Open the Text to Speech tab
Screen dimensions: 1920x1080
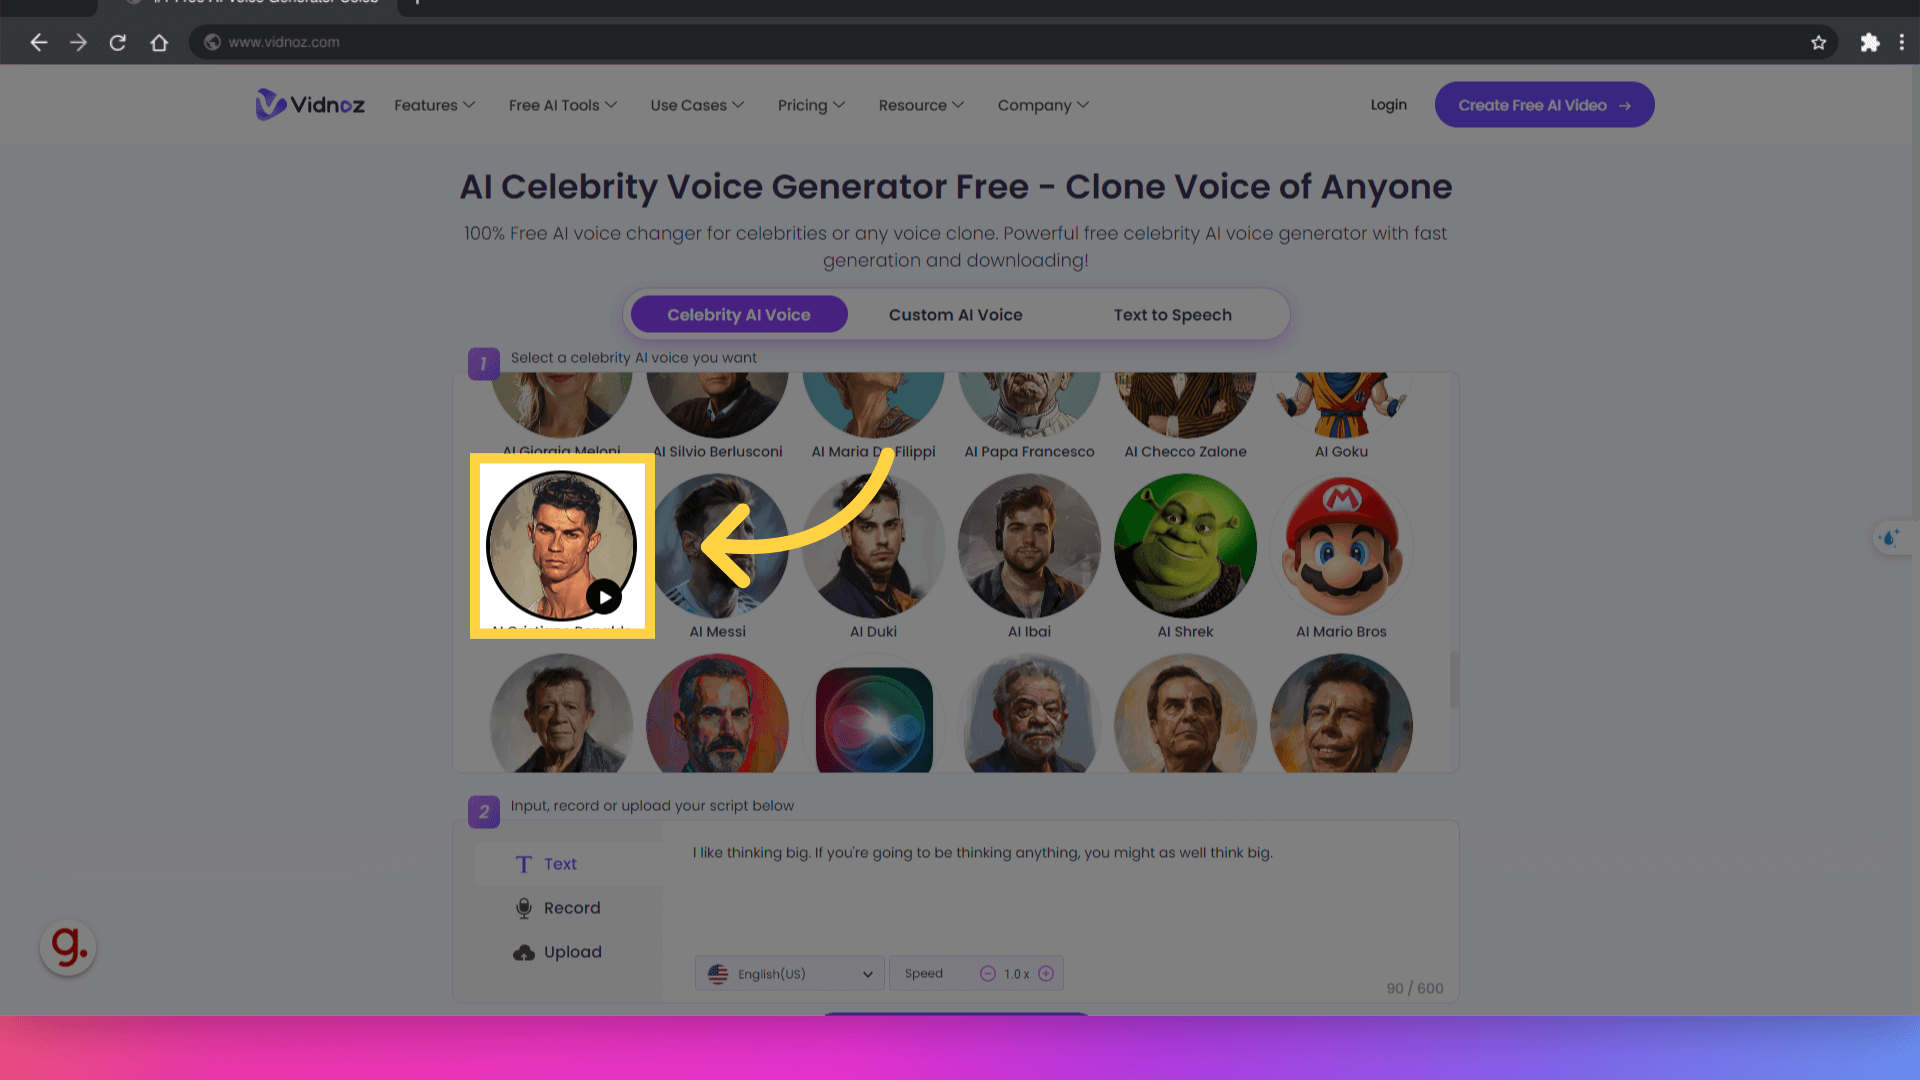[x=1174, y=314]
